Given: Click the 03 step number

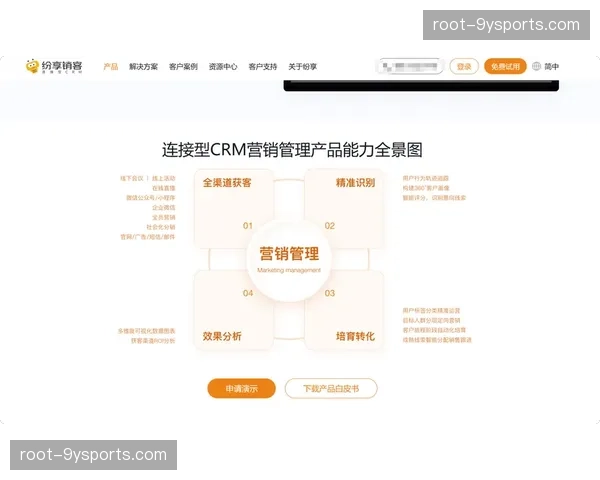Looking at the screenshot, I should click(x=329, y=293).
